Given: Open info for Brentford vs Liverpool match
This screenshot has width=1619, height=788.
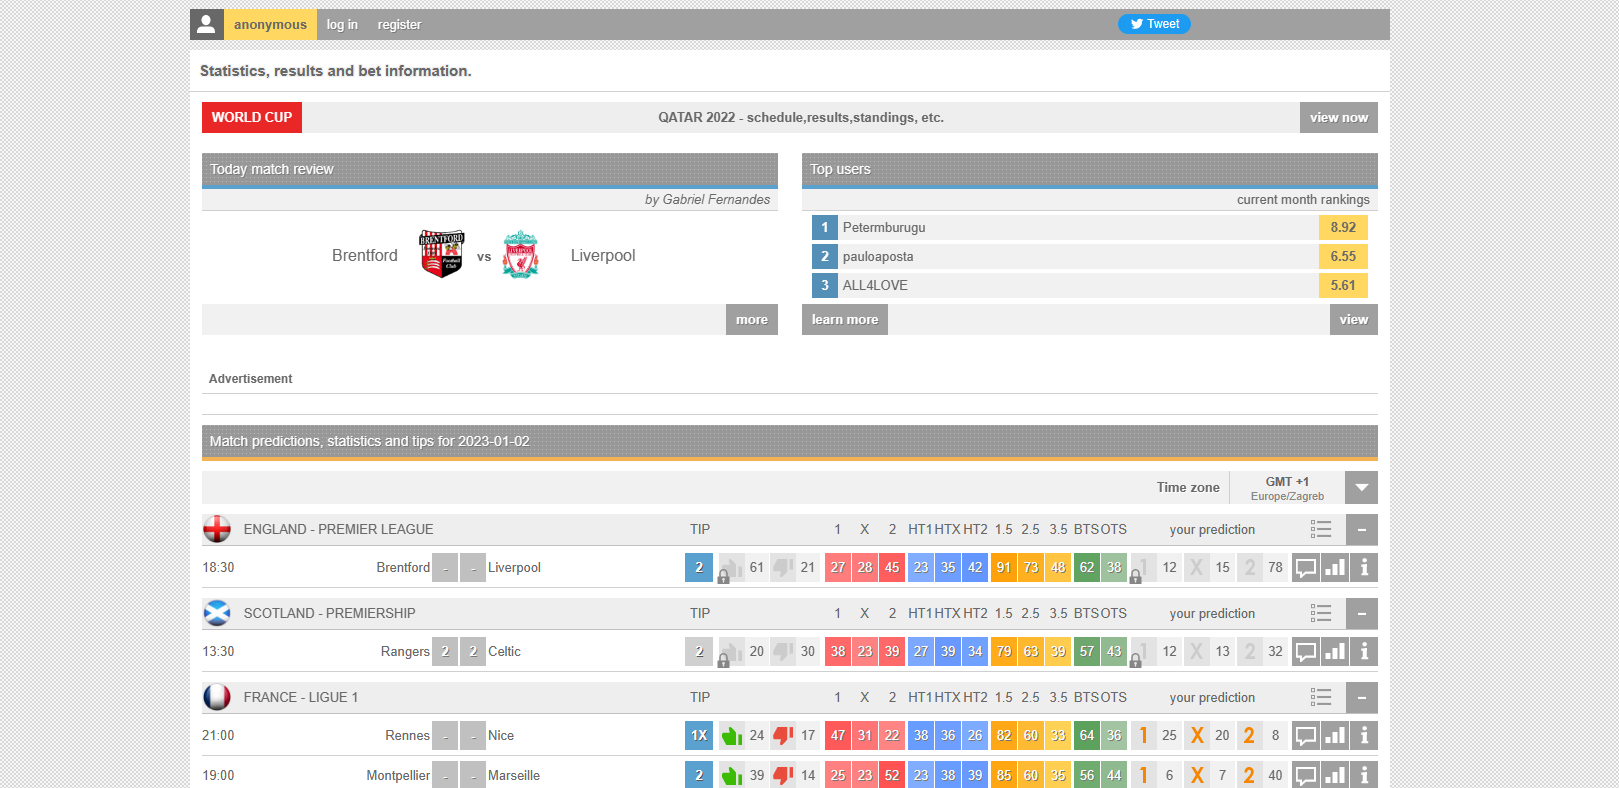Looking at the screenshot, I should [1364, 568].
